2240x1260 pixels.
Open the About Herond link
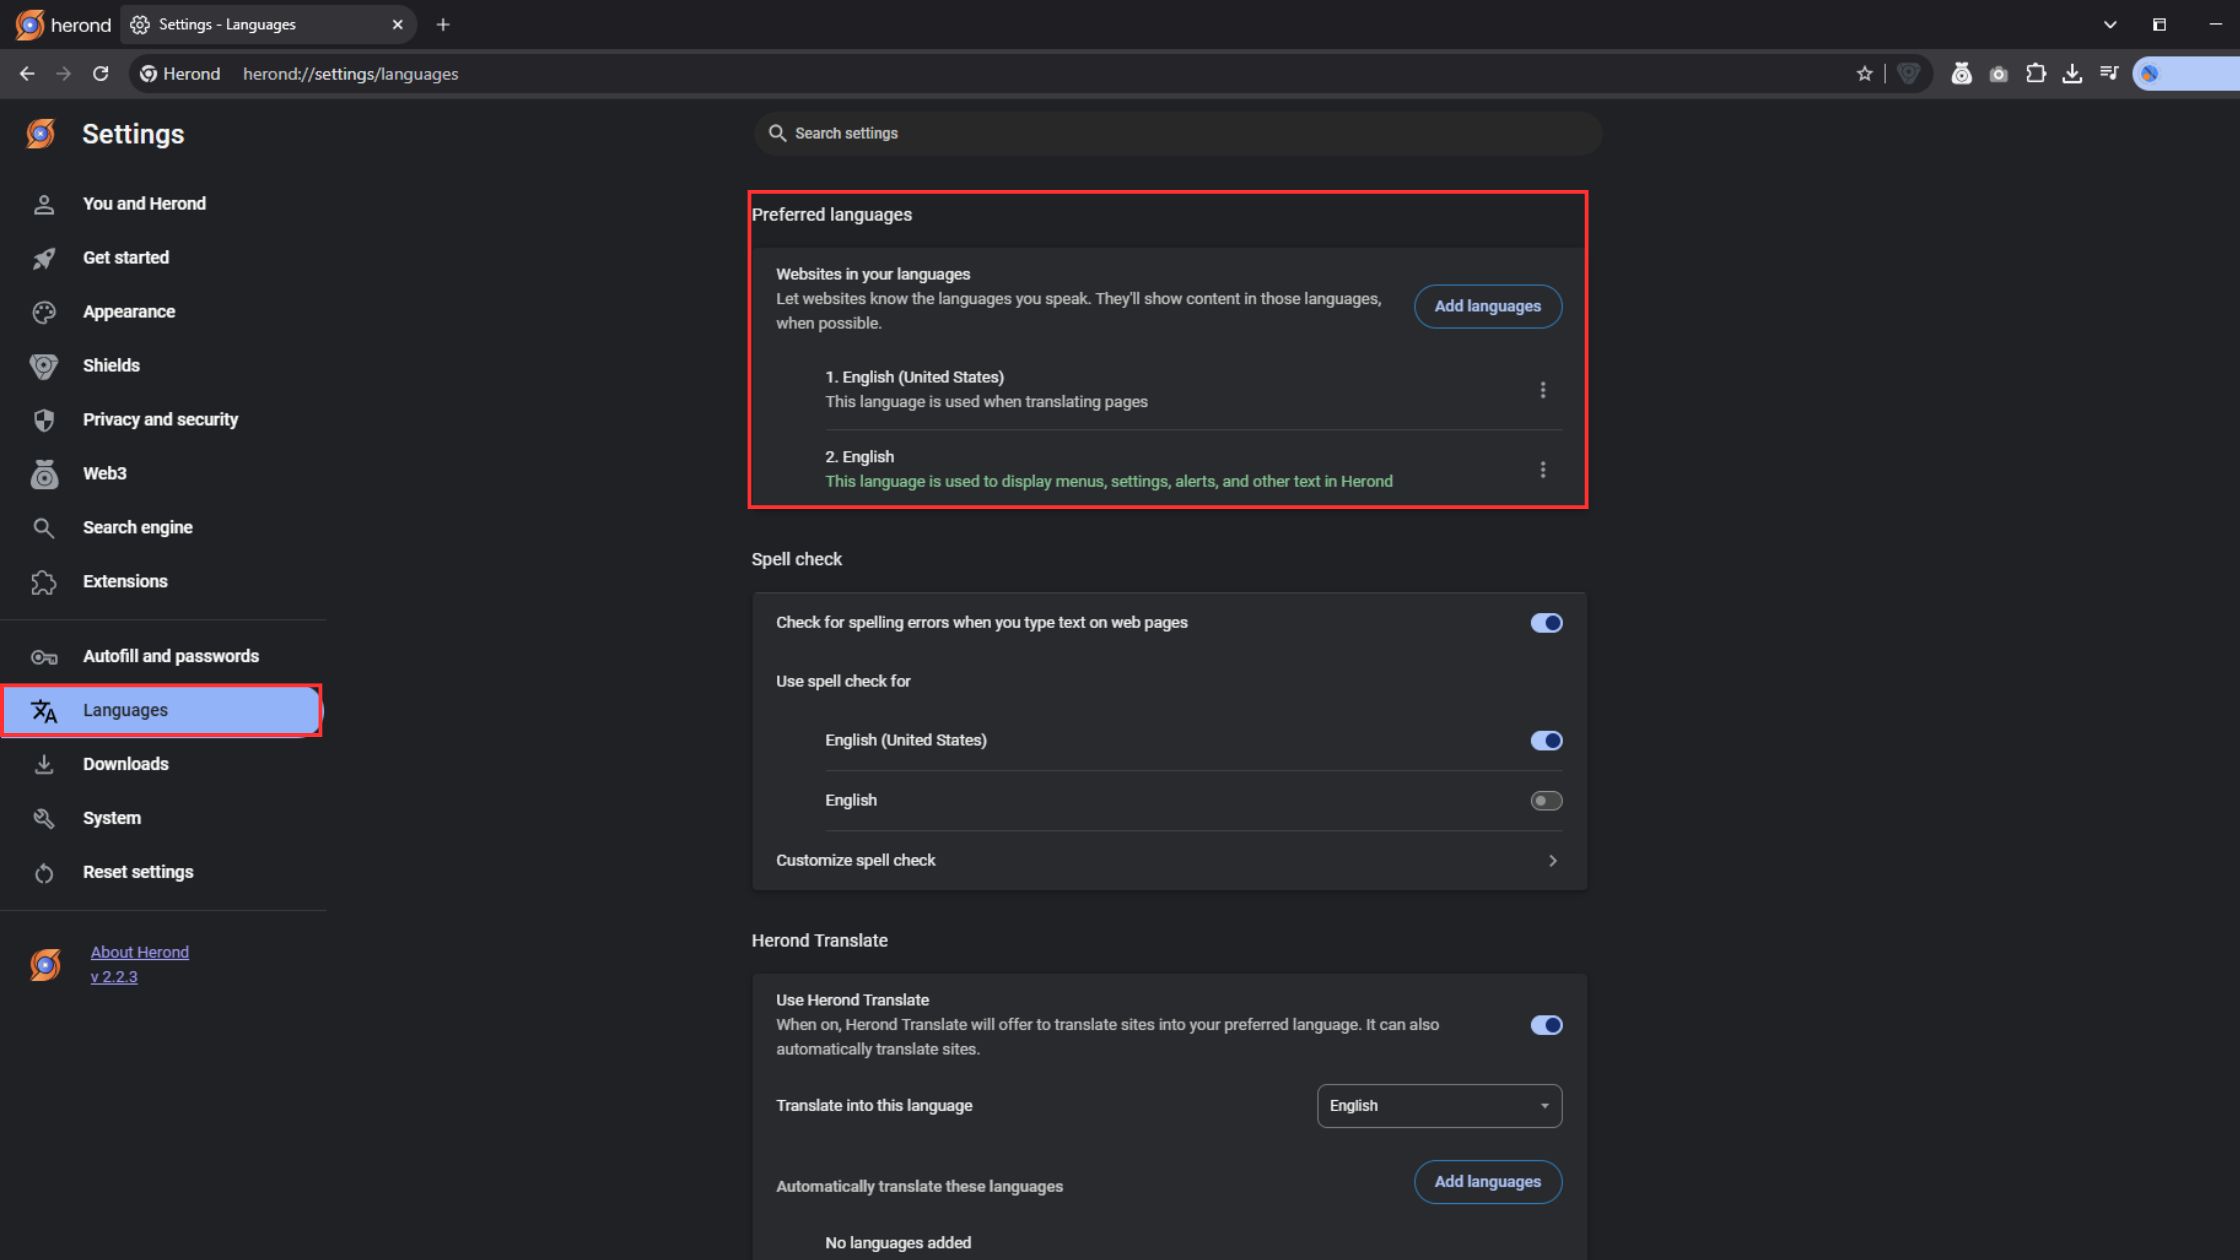139,952
